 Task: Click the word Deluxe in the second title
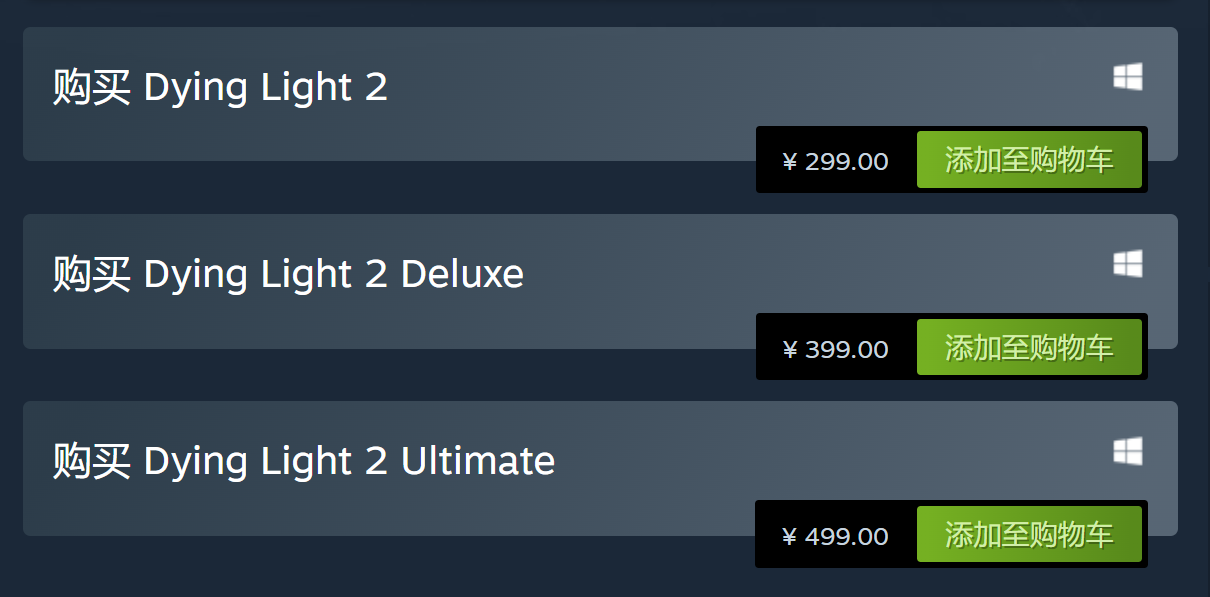coord(462,274)
